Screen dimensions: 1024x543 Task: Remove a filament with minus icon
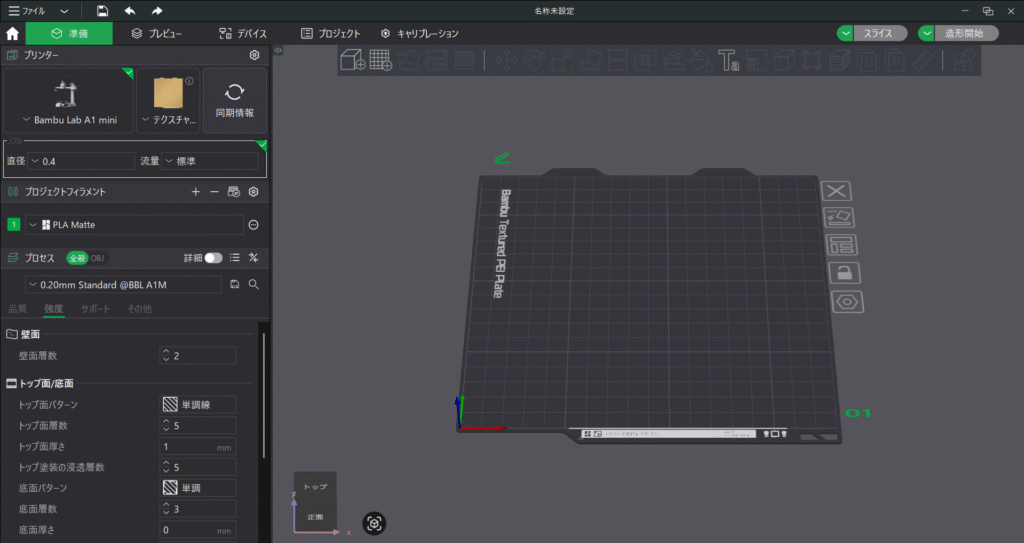coord(214,191)
